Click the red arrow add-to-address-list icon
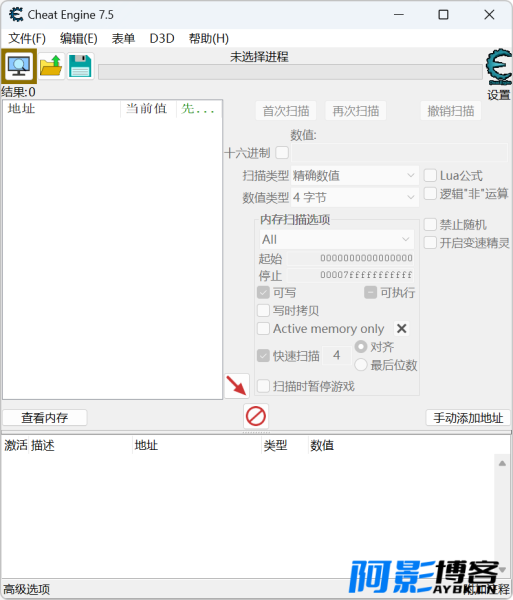This screenshot has height=600, width=513. point(237,385)
